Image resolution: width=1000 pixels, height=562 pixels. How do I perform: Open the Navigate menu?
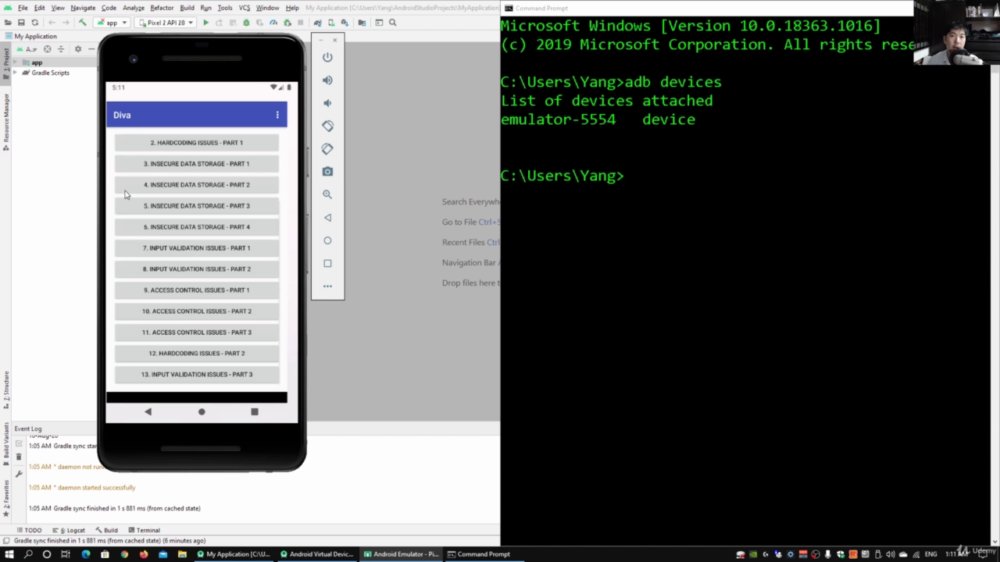pos(82,8)
